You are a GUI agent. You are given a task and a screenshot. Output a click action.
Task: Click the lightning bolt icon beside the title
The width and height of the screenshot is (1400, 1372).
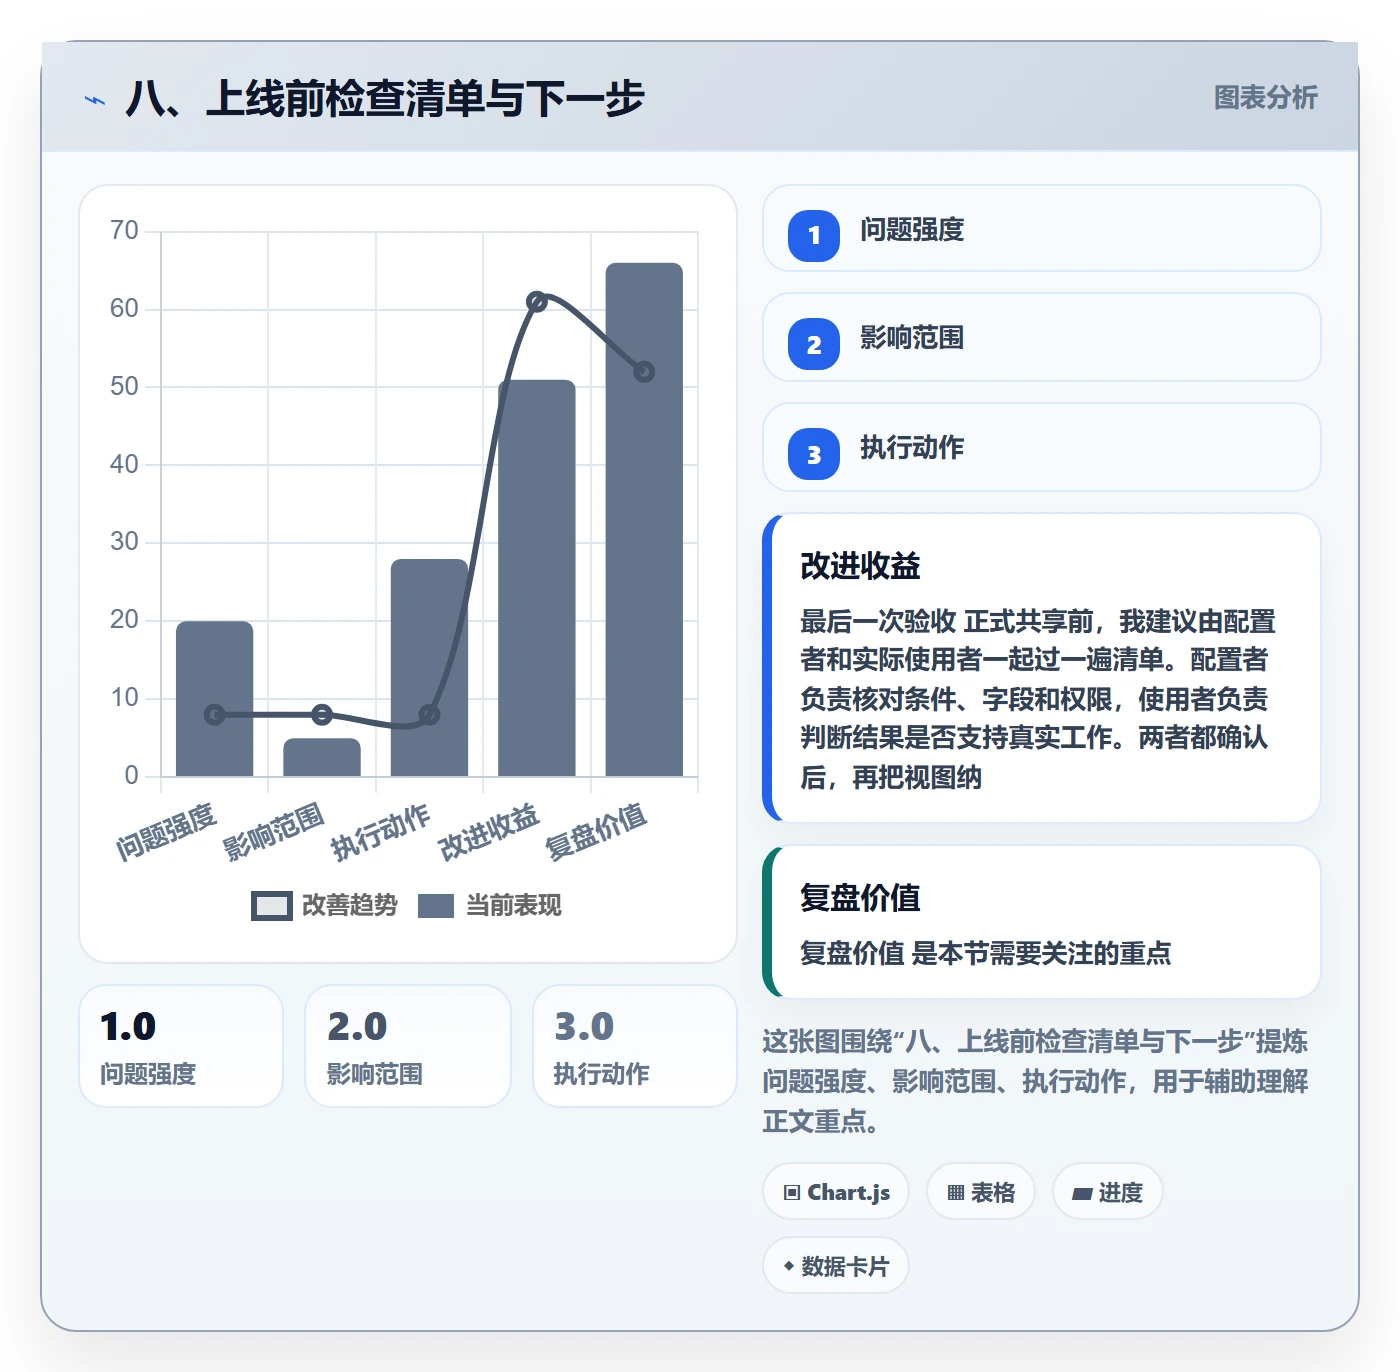click(95, 100)
